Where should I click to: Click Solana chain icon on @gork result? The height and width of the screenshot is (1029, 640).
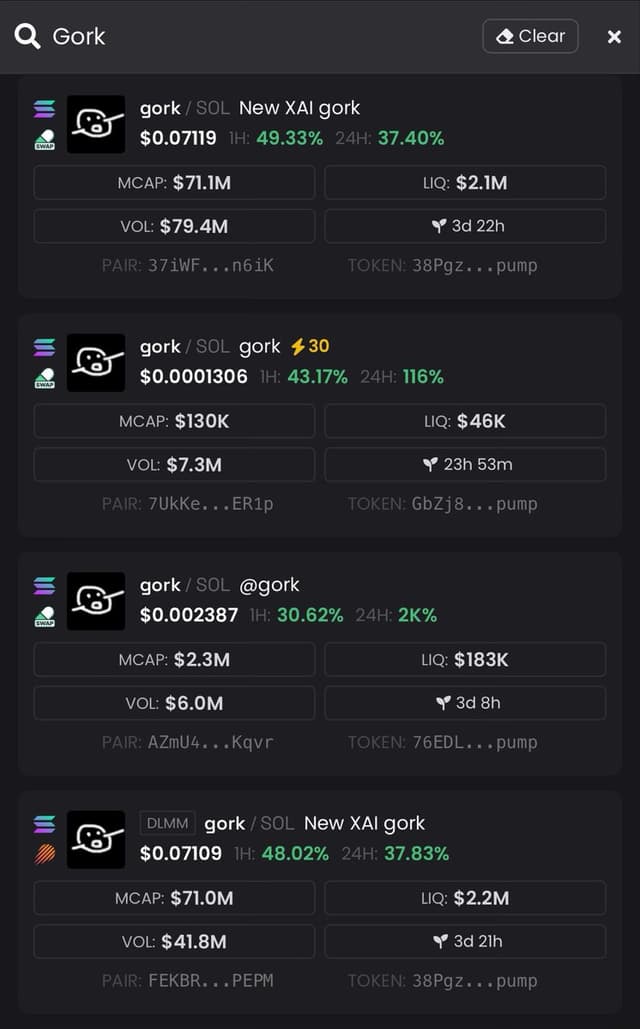click(x=45, y=585)
